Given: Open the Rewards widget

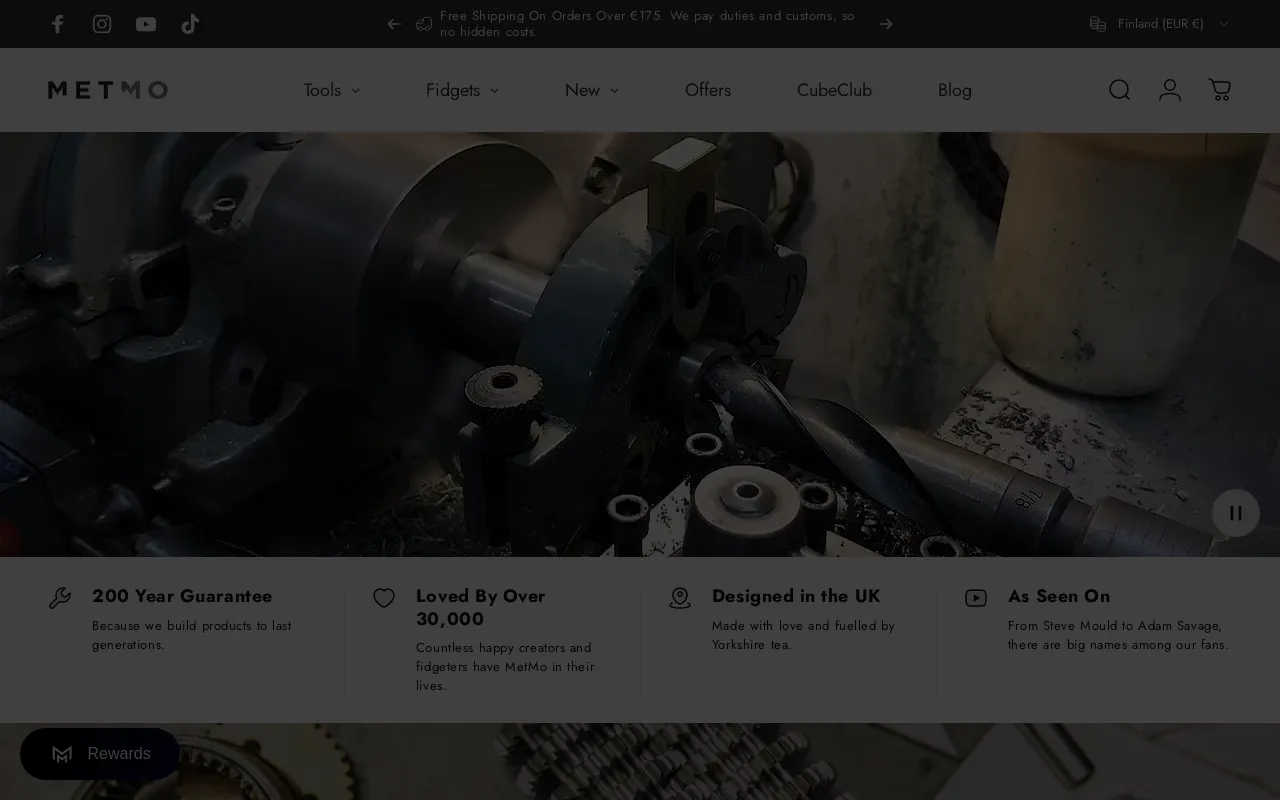Looking at the screenshot, I should [100, 754].
